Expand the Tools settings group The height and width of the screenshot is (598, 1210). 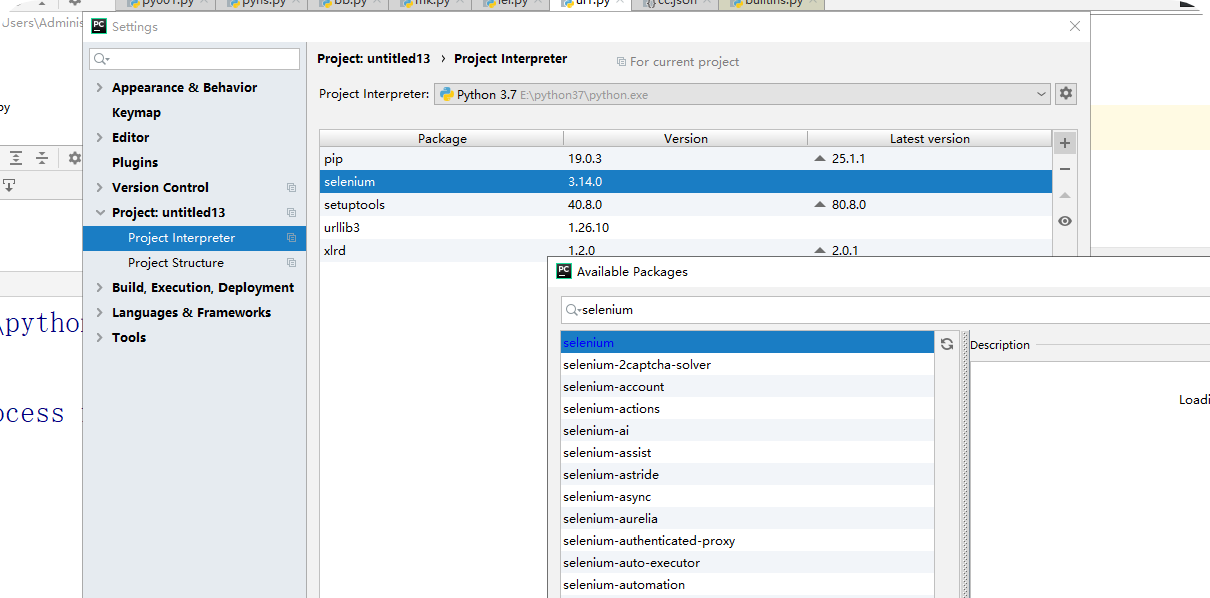99,338
